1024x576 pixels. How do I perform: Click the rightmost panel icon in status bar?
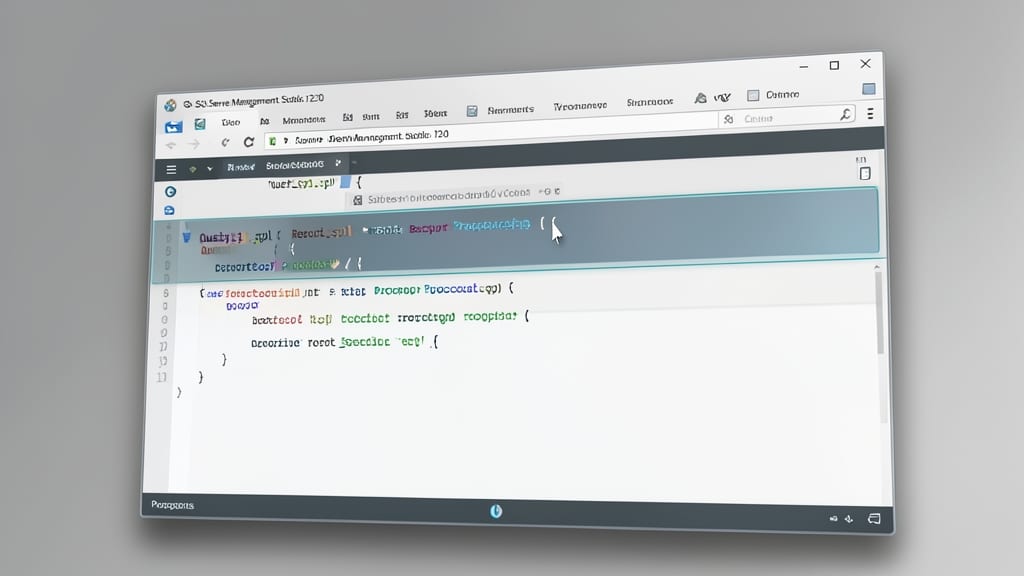click(874, 519)
